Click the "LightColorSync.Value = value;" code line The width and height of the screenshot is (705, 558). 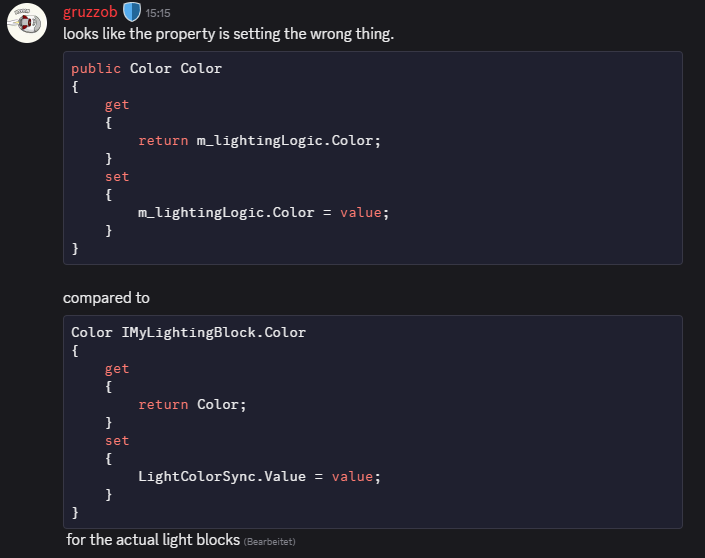260,476
